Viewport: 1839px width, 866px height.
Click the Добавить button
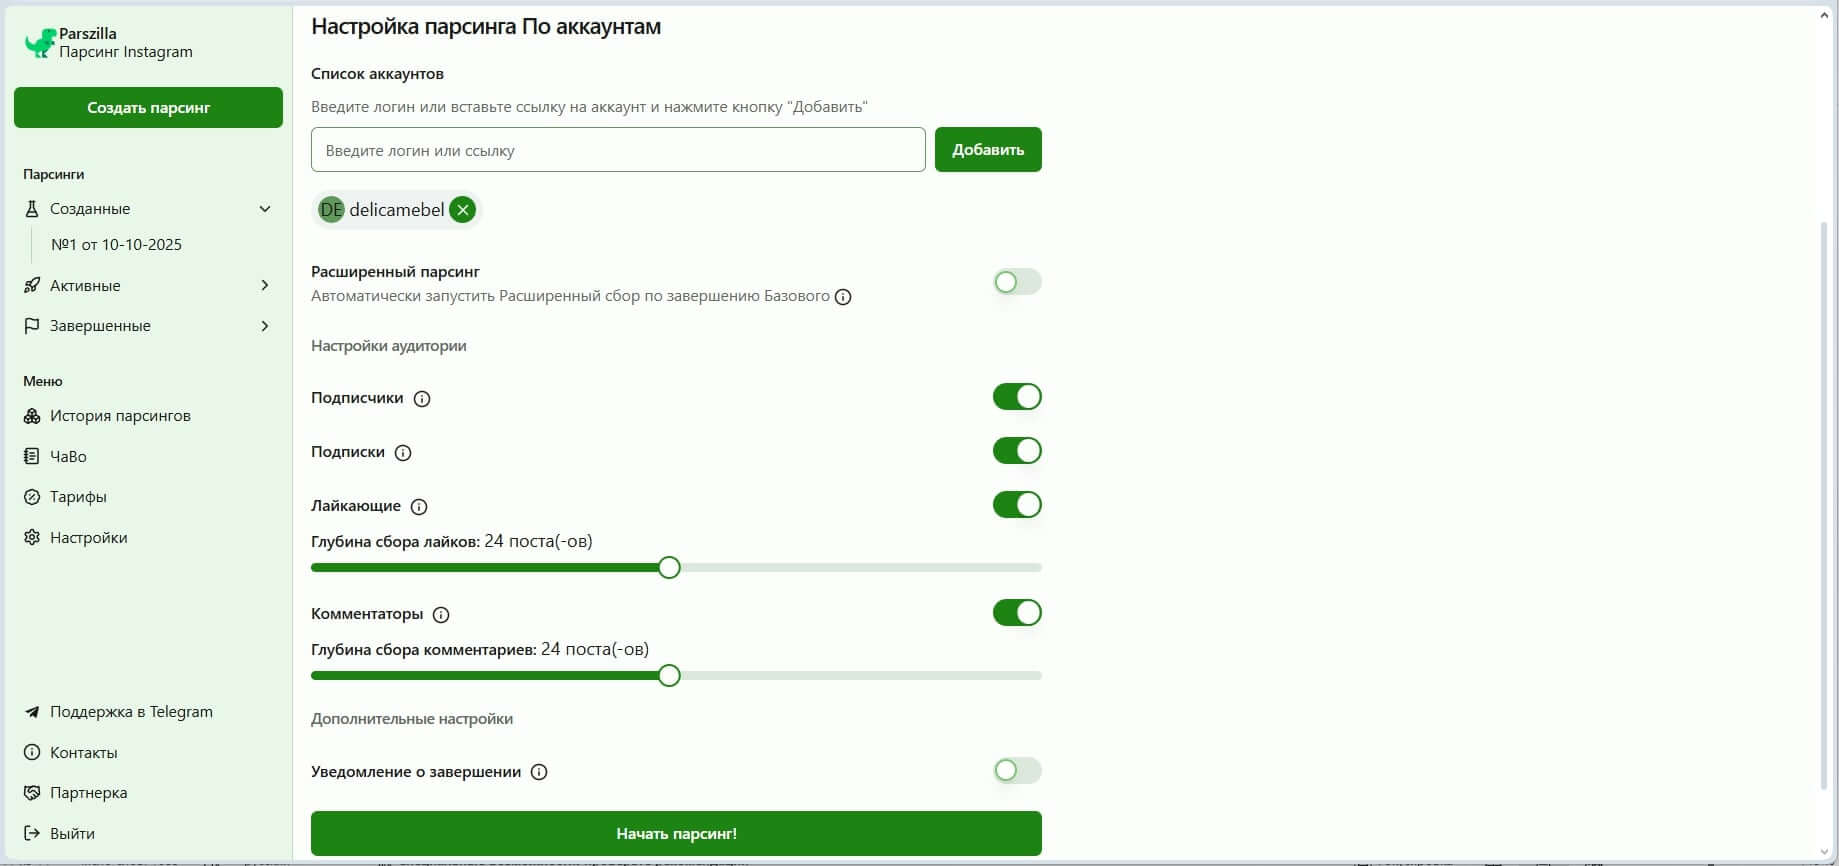point(988,149)
